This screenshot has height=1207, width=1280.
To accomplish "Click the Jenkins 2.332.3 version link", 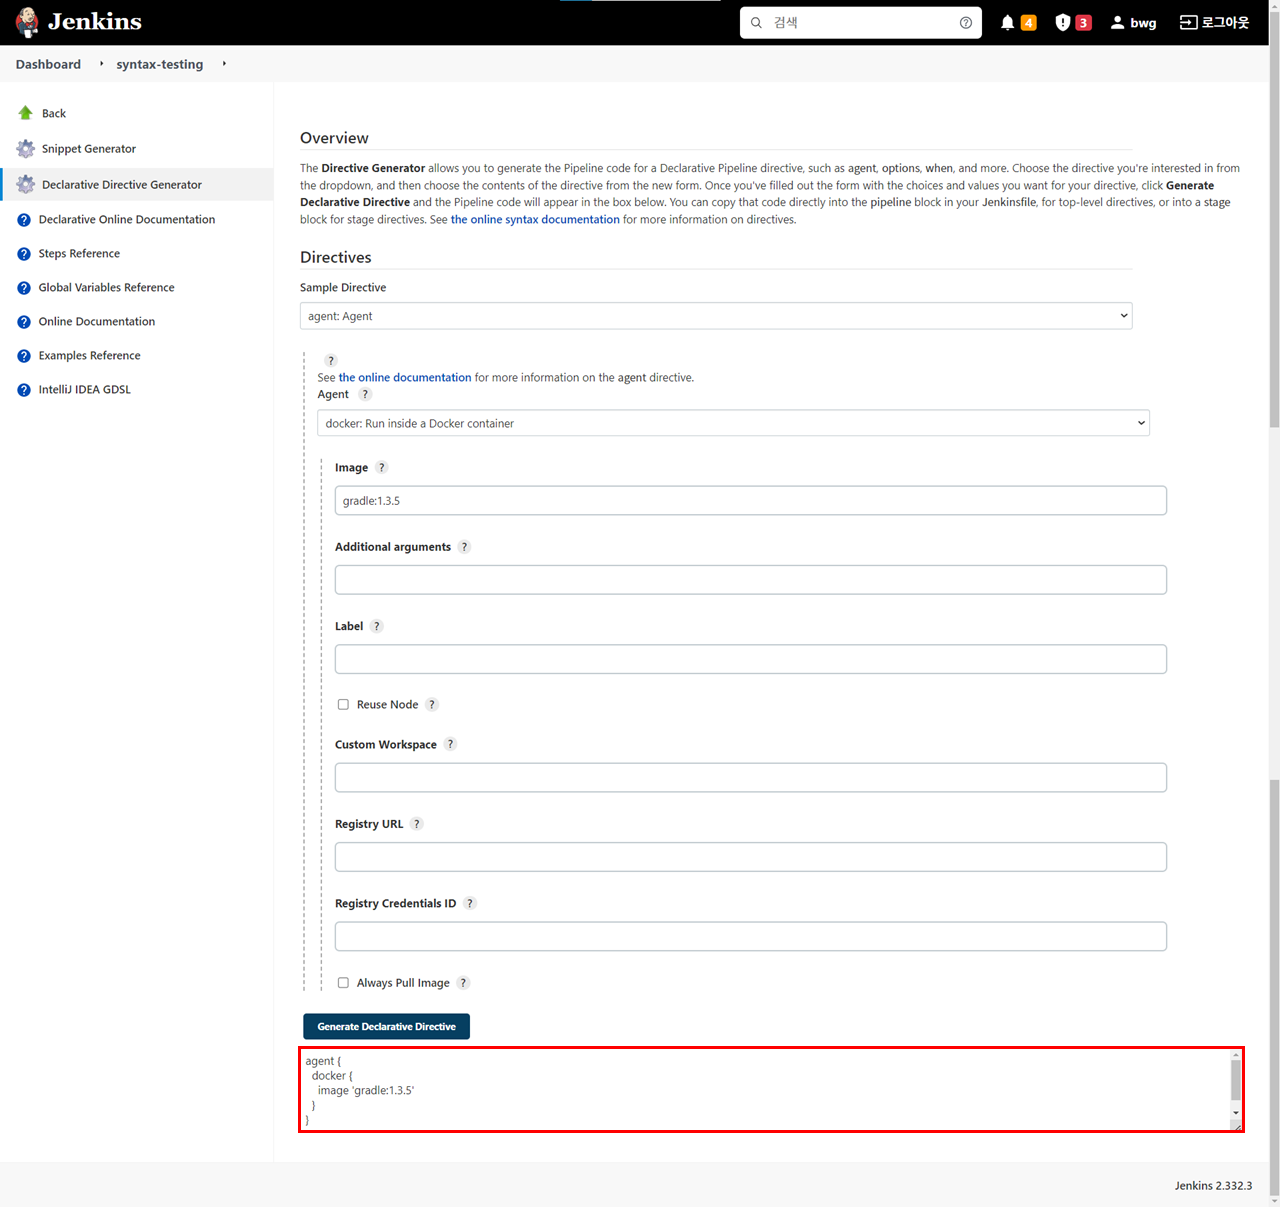I will pos(1213,1185).
